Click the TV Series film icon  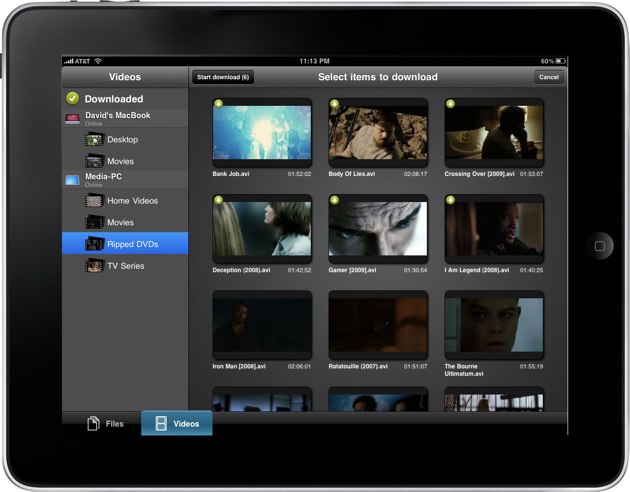pos(94,265)
